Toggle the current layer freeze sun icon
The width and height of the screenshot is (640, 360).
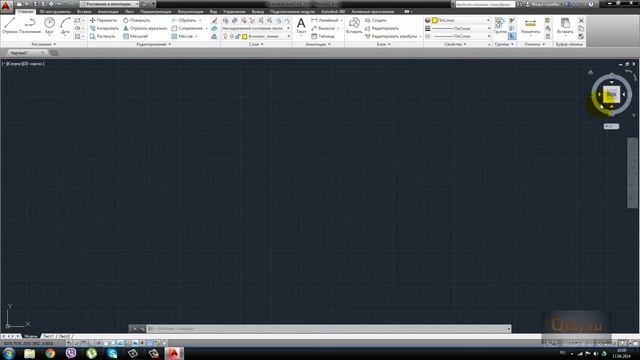pos(231,36)
